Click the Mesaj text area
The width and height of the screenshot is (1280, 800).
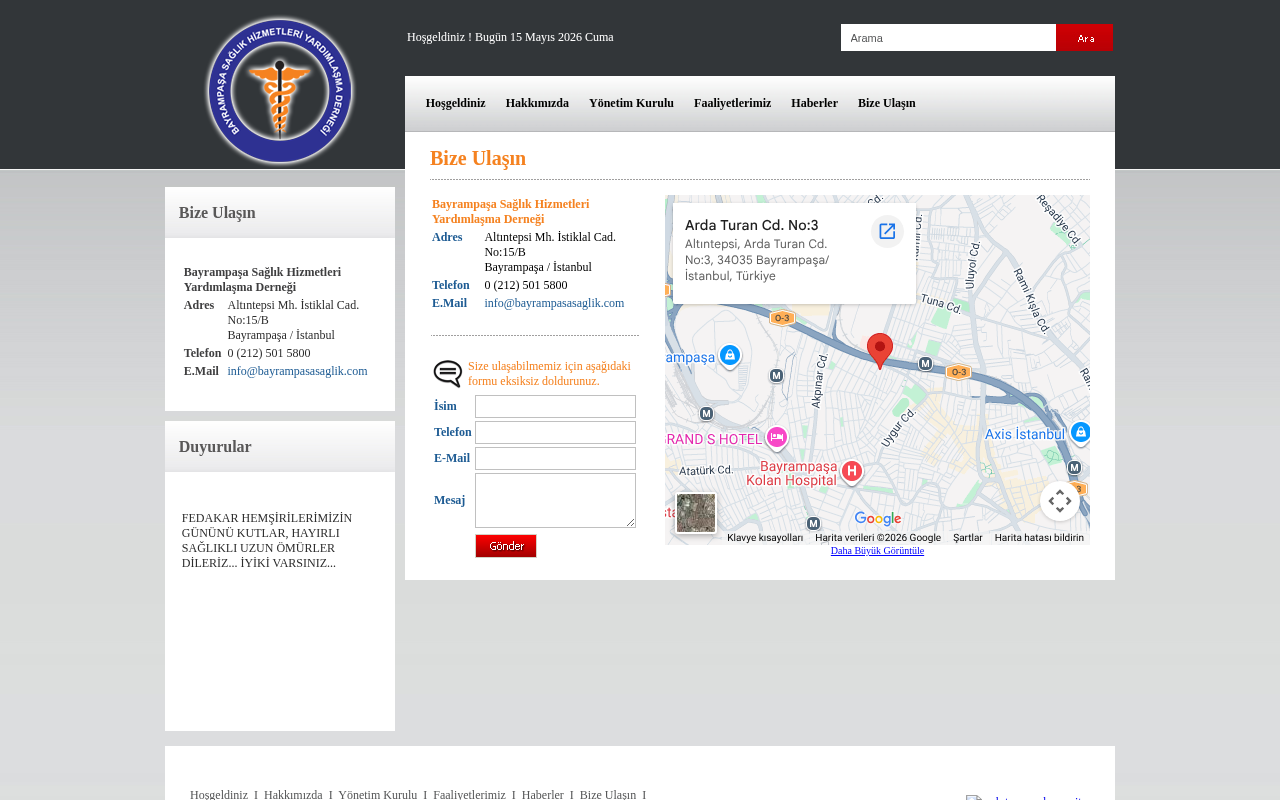tap(555, 500)
